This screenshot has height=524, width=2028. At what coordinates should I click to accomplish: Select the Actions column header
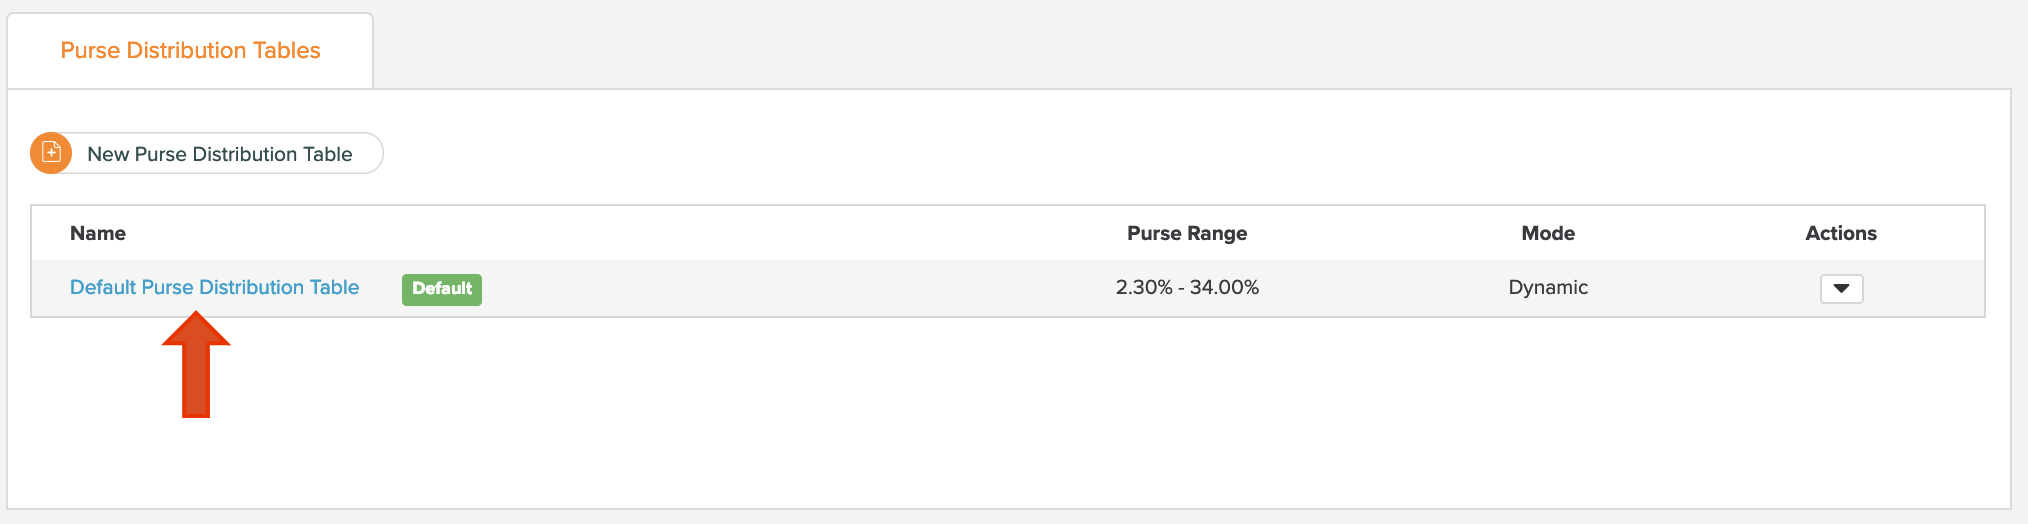(x=1841, y=233)
